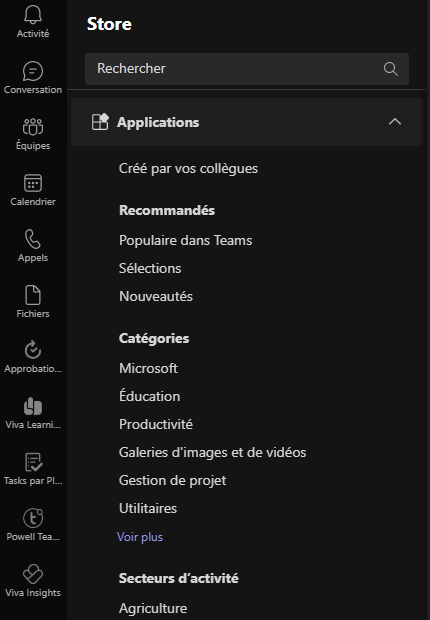Select Populaire dans Teams
Viewport: 430px width, 620px height.
[186, 240]
